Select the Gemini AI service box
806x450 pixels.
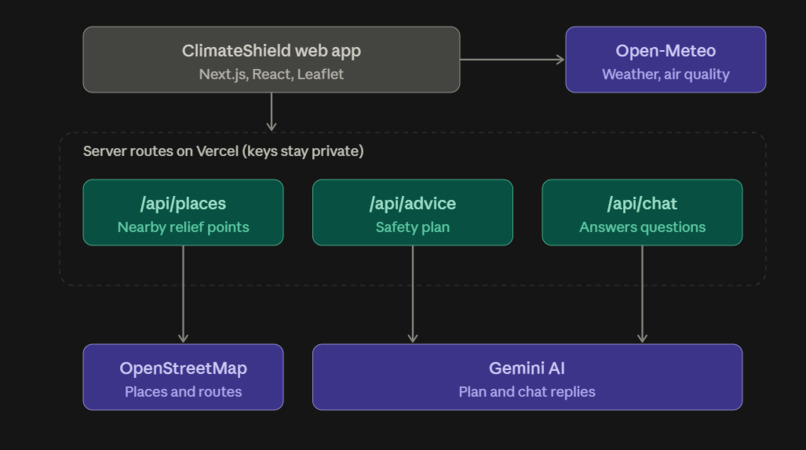coord(527,377)
